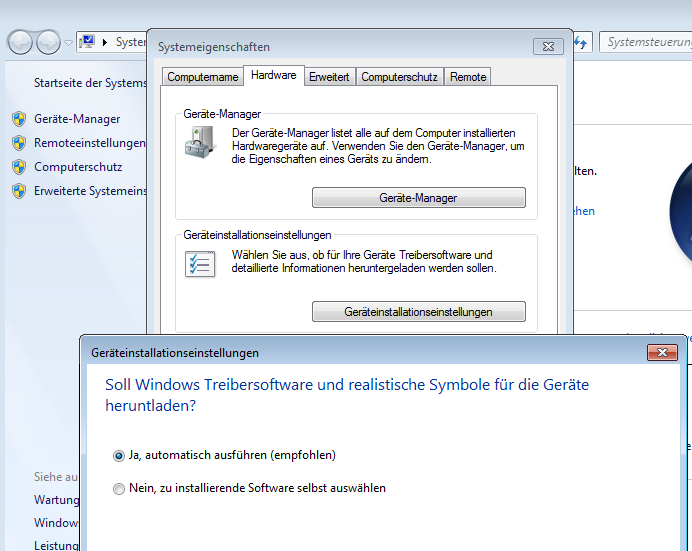Image resolution: width=692 pixels, height=551 pixels.
Task: Click the 'System' breadcrumb in address bar
Action: tap(131, 42)
